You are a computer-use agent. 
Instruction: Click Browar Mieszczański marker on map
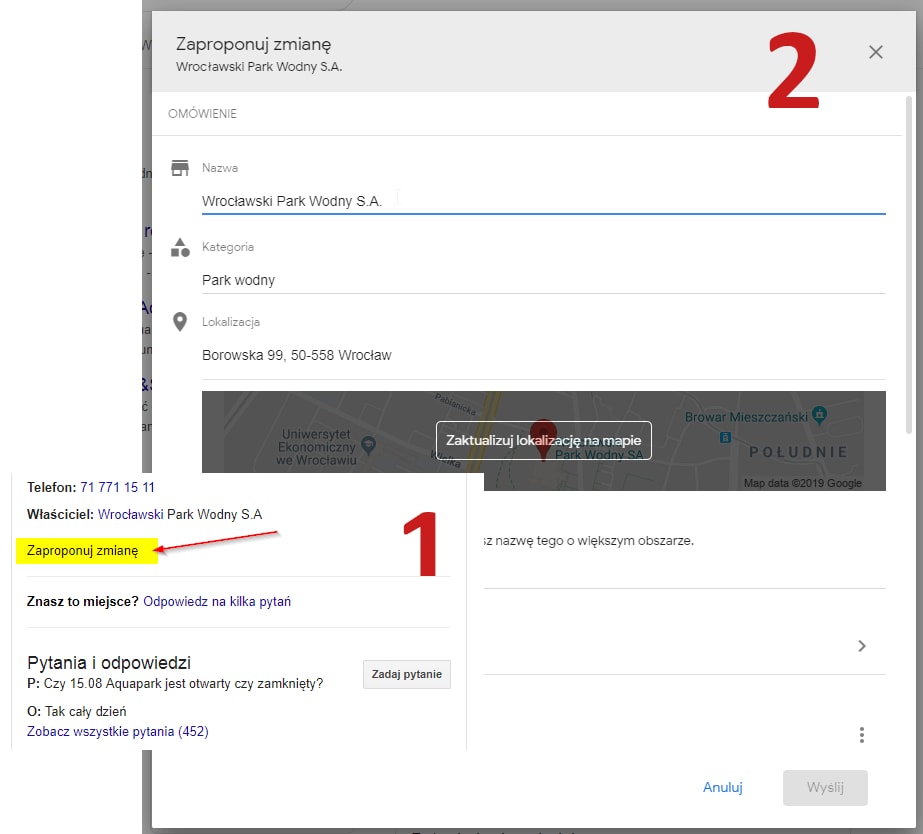(x=819, y=414)
